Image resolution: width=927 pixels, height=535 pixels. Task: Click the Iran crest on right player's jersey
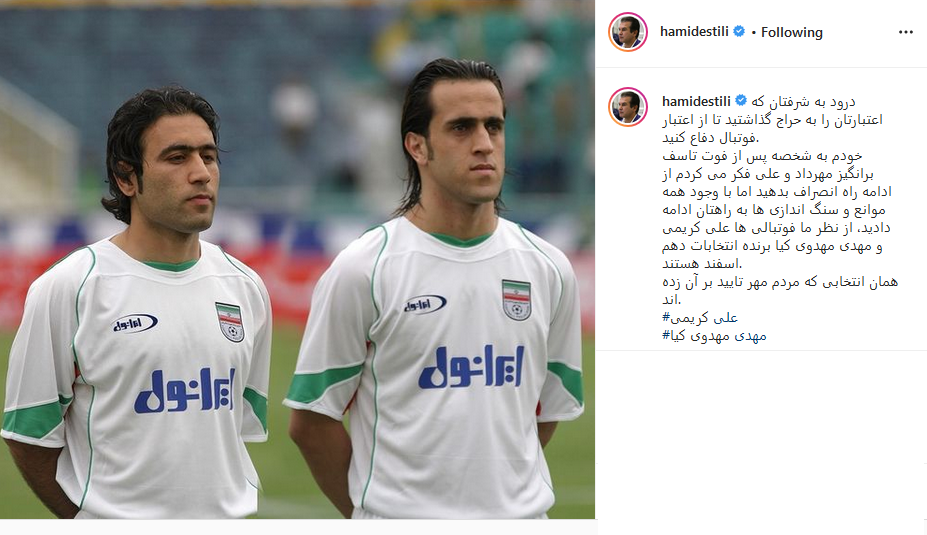coord(516,300)
